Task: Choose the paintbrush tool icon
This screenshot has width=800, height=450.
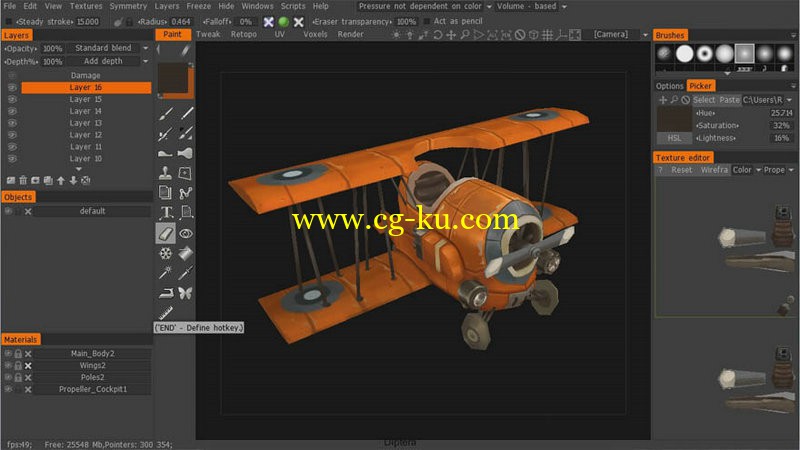Action: (165, 113)
